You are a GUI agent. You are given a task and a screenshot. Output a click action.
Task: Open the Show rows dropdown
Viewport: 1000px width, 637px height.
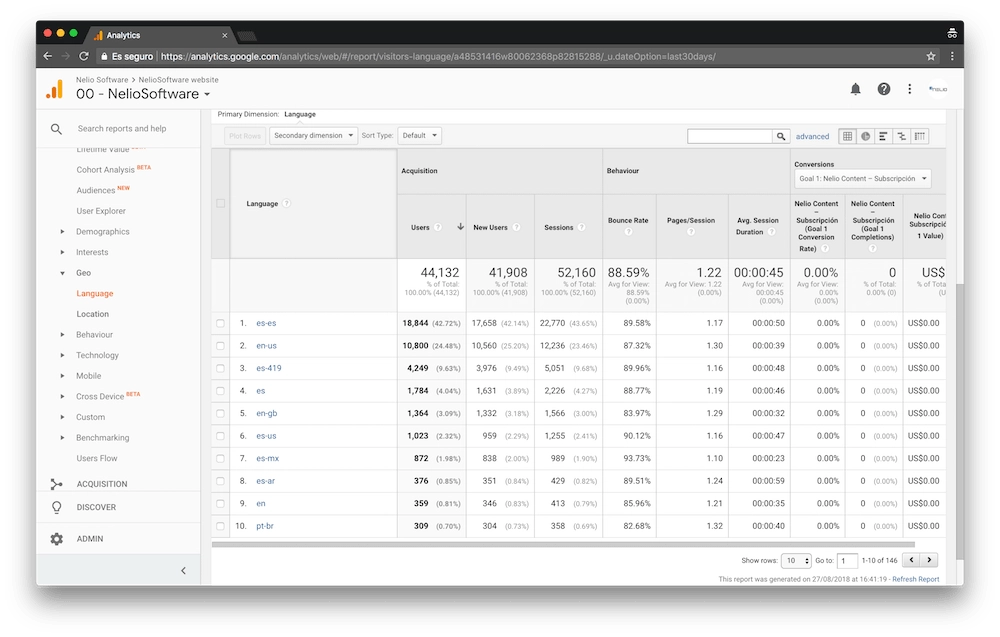[796, 560]
